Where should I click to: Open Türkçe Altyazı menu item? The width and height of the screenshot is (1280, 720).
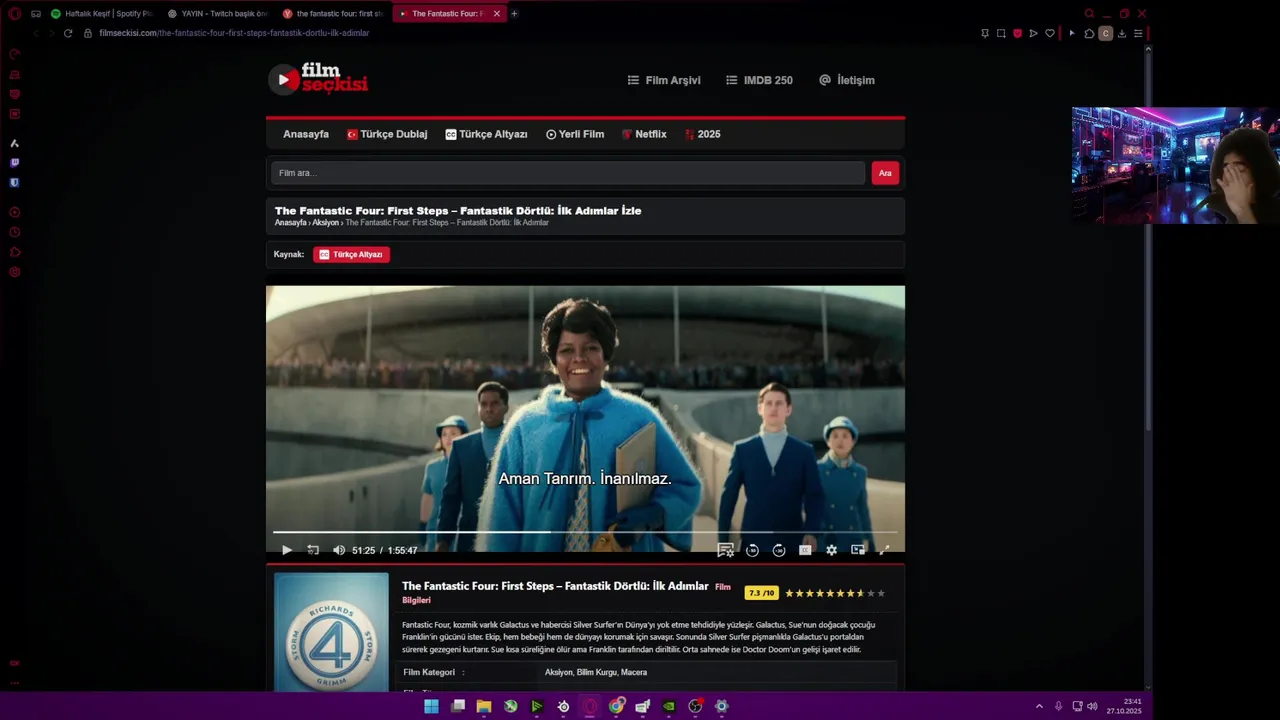tap(486, 134)
